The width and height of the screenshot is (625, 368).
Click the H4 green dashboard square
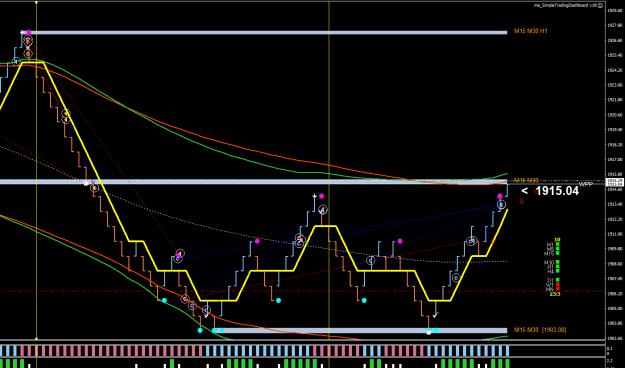(558, 271)
